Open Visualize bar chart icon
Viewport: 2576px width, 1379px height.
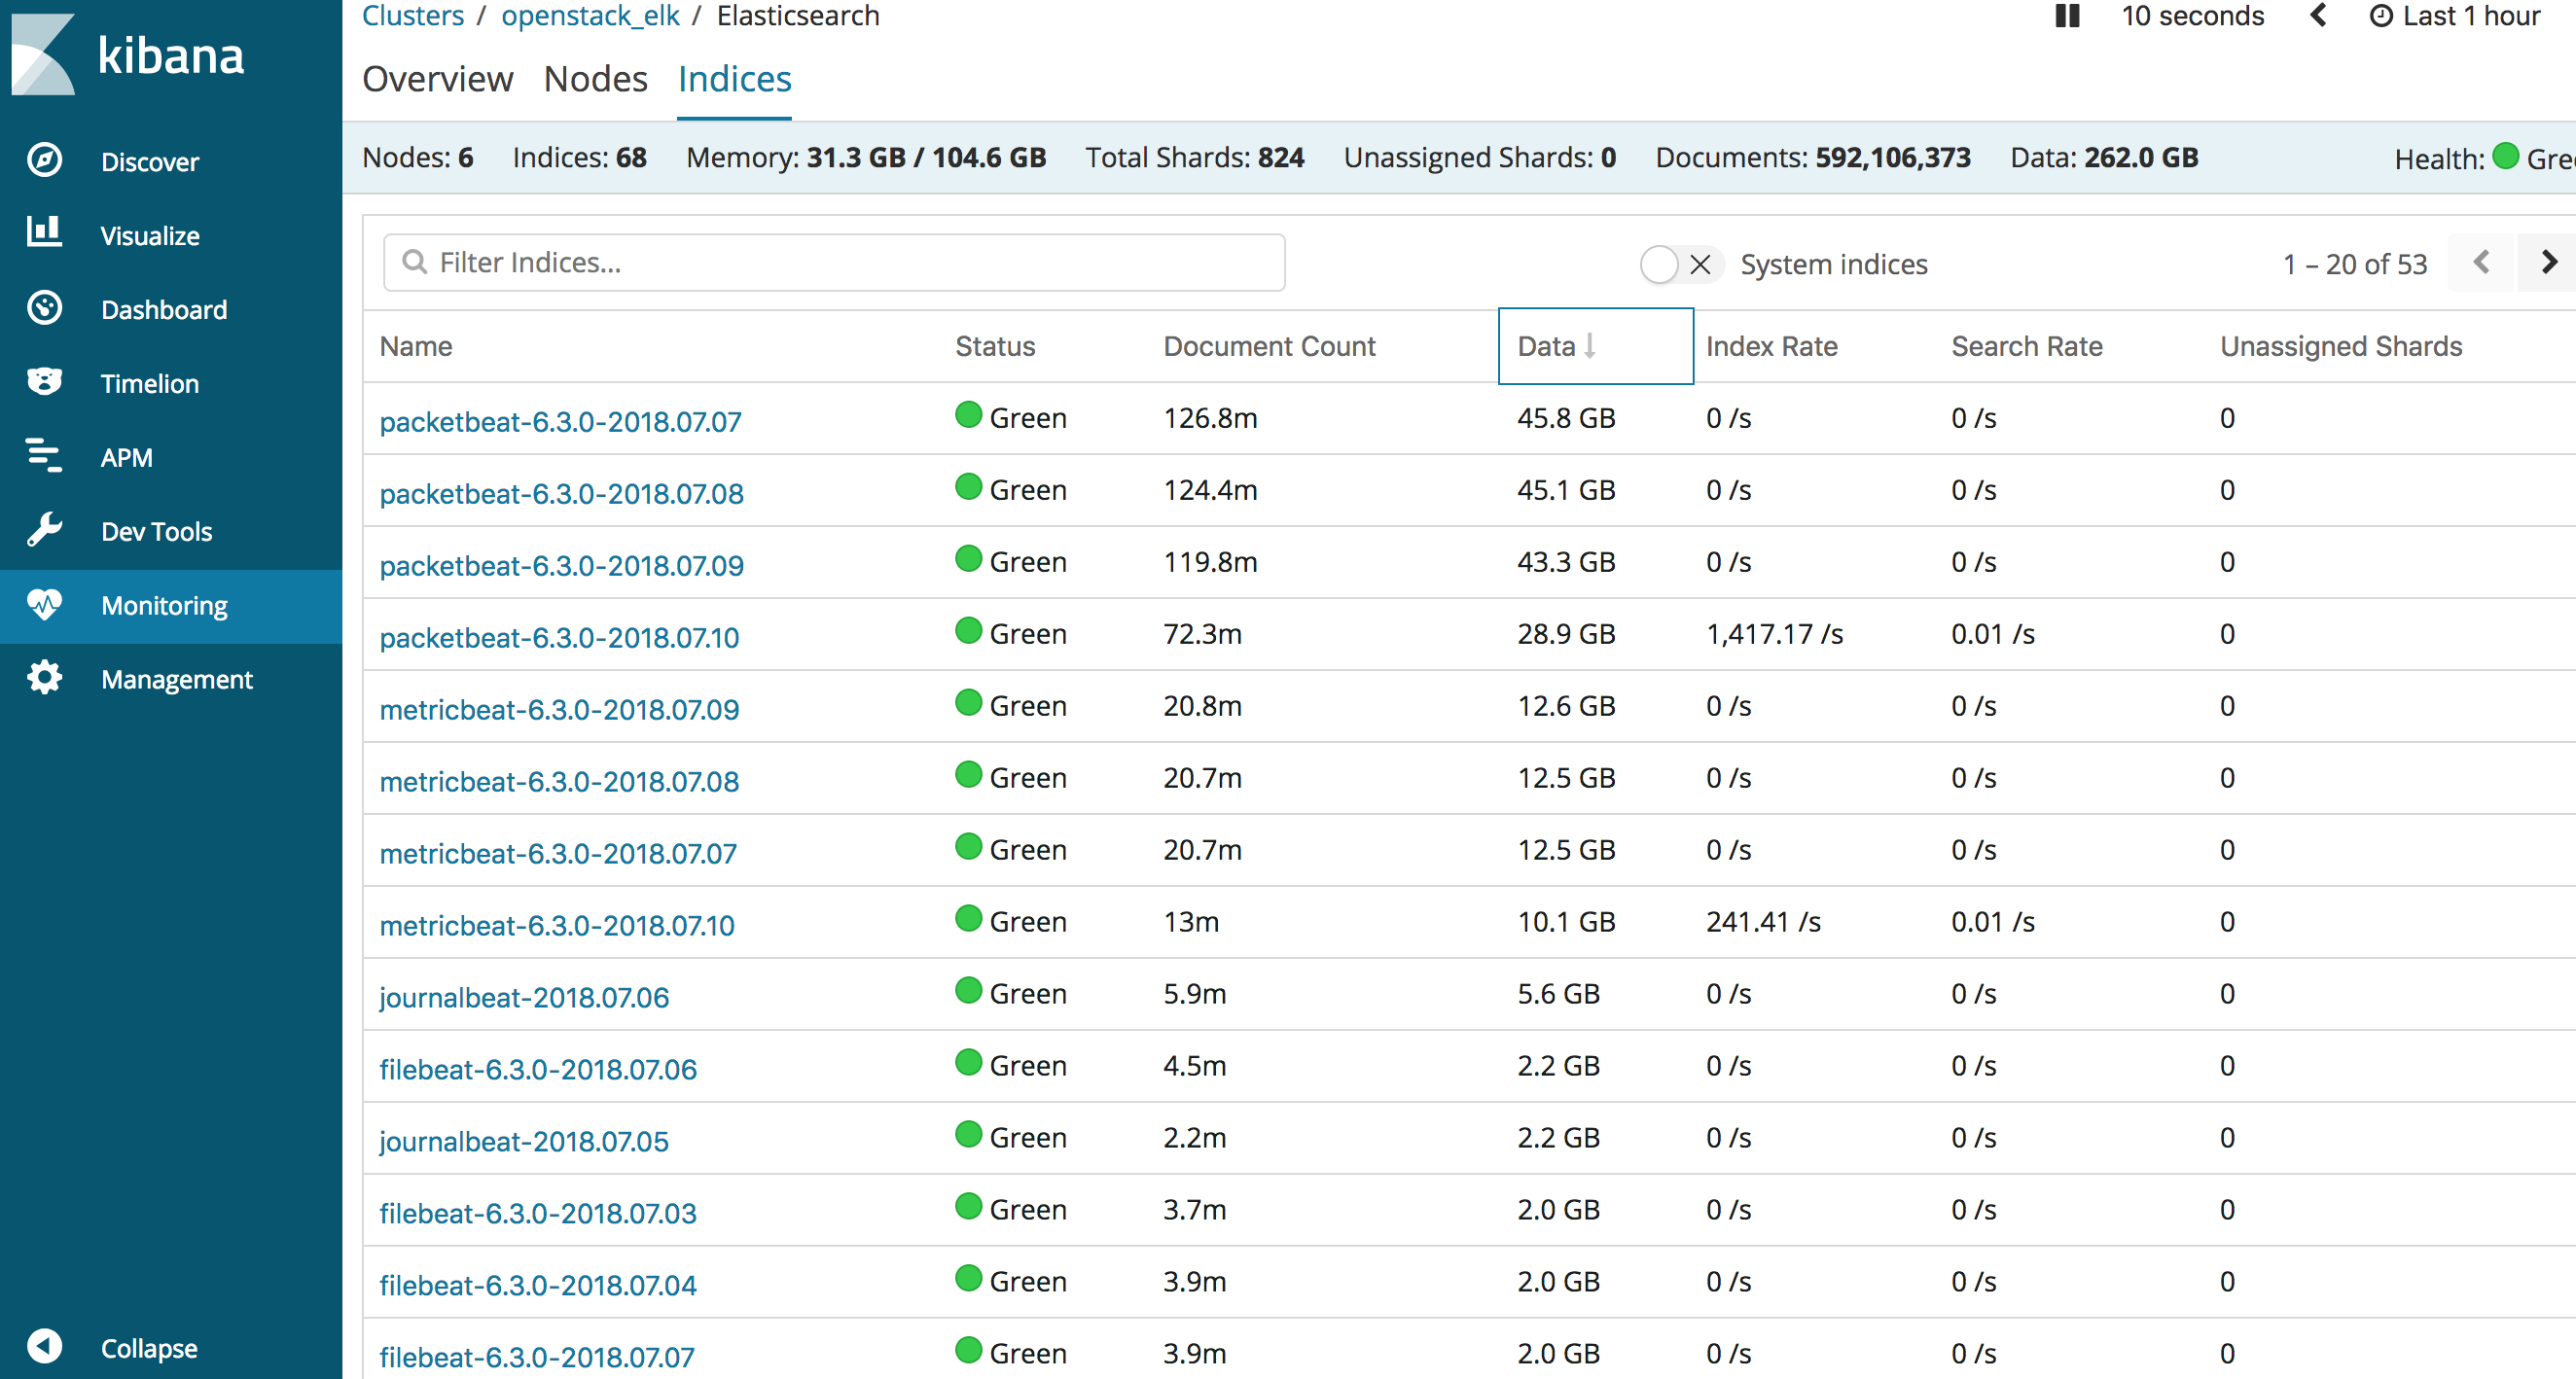pyautogui.click(x=45, y=232)
